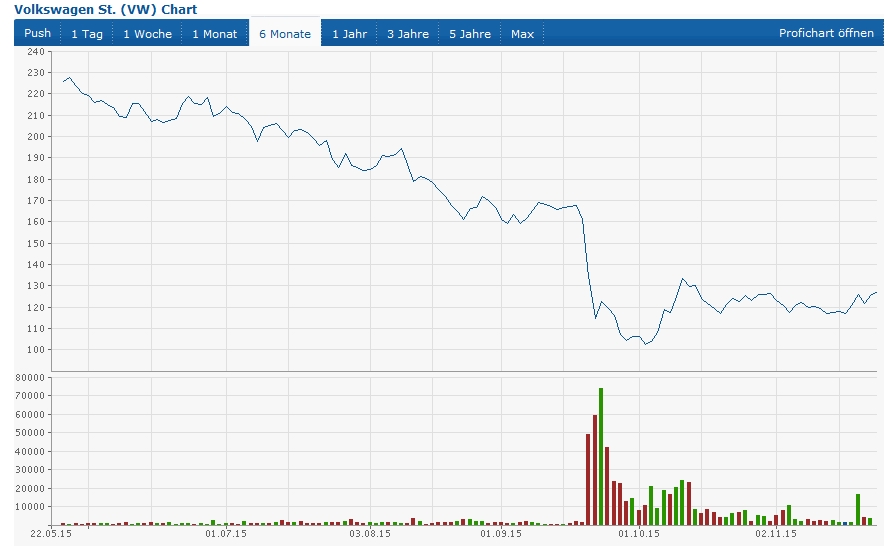Screen dimensions: 890x547
Task: Select the 6 Monate tab
Action: [285, 33]
